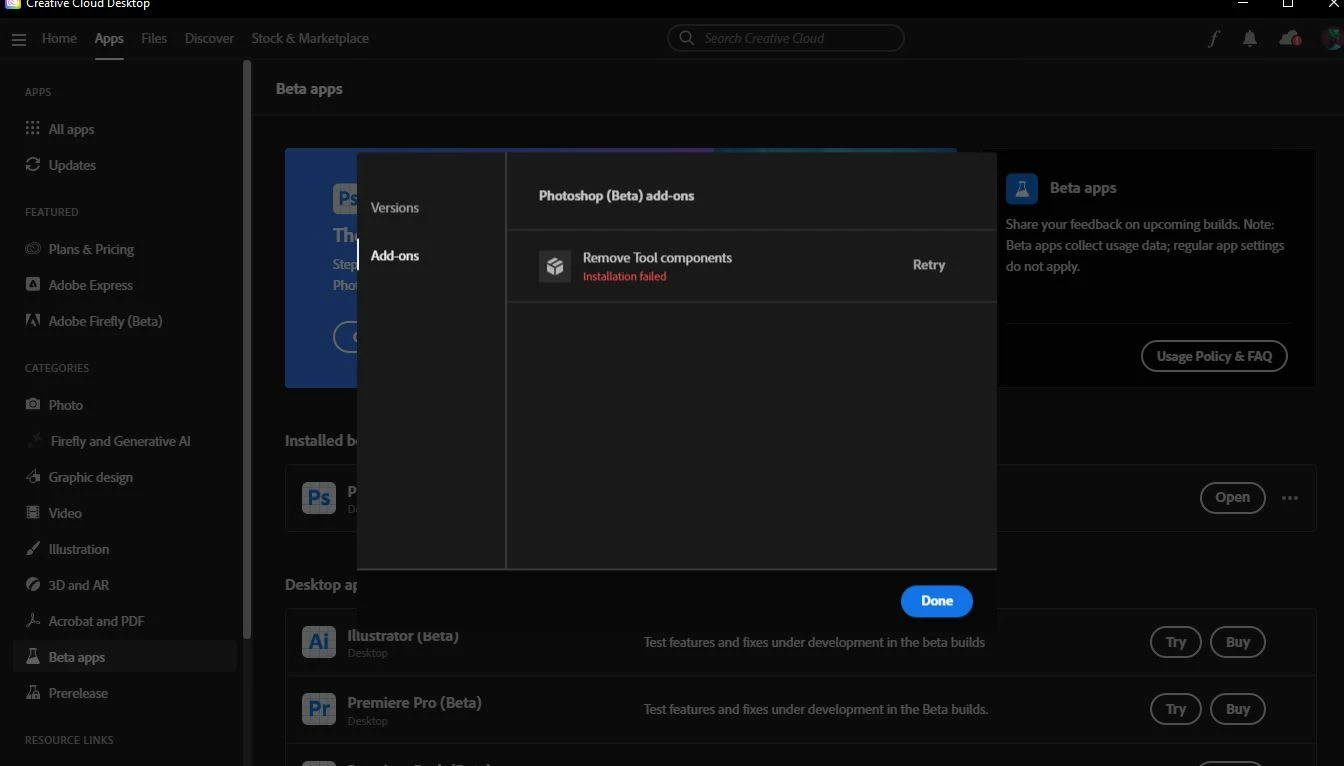Click the 3D and AR cube icon
This screenshot has height=766, width=1344.
click(33, 585)
